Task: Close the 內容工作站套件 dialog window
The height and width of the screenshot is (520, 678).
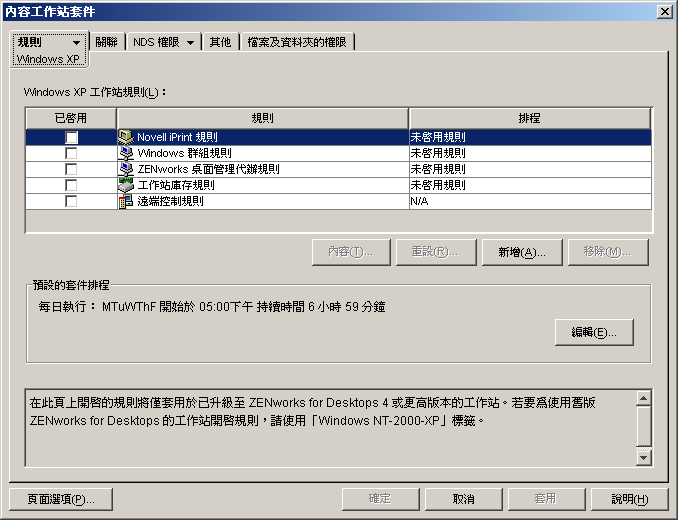Action: tap(664, 12)
